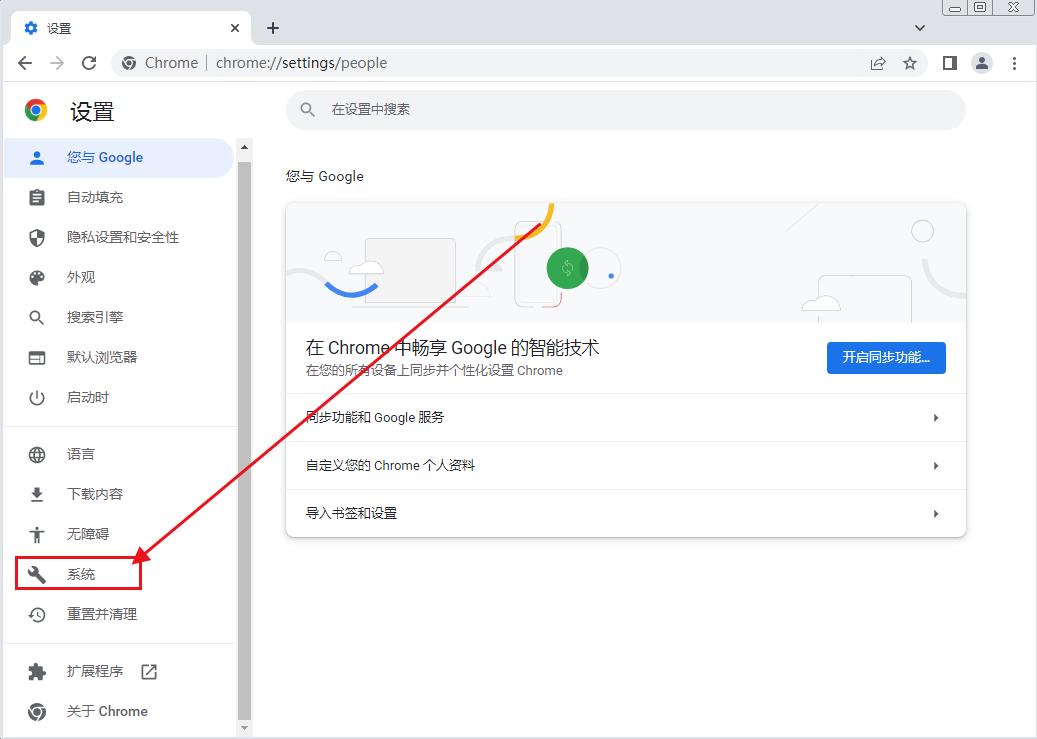1037x739 pixels.
Task: Click the 系统 label
Action: [81, 574]
